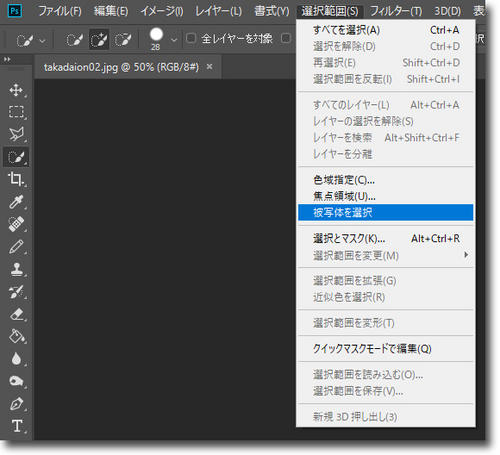Select the Move tool

click(16, 90)
